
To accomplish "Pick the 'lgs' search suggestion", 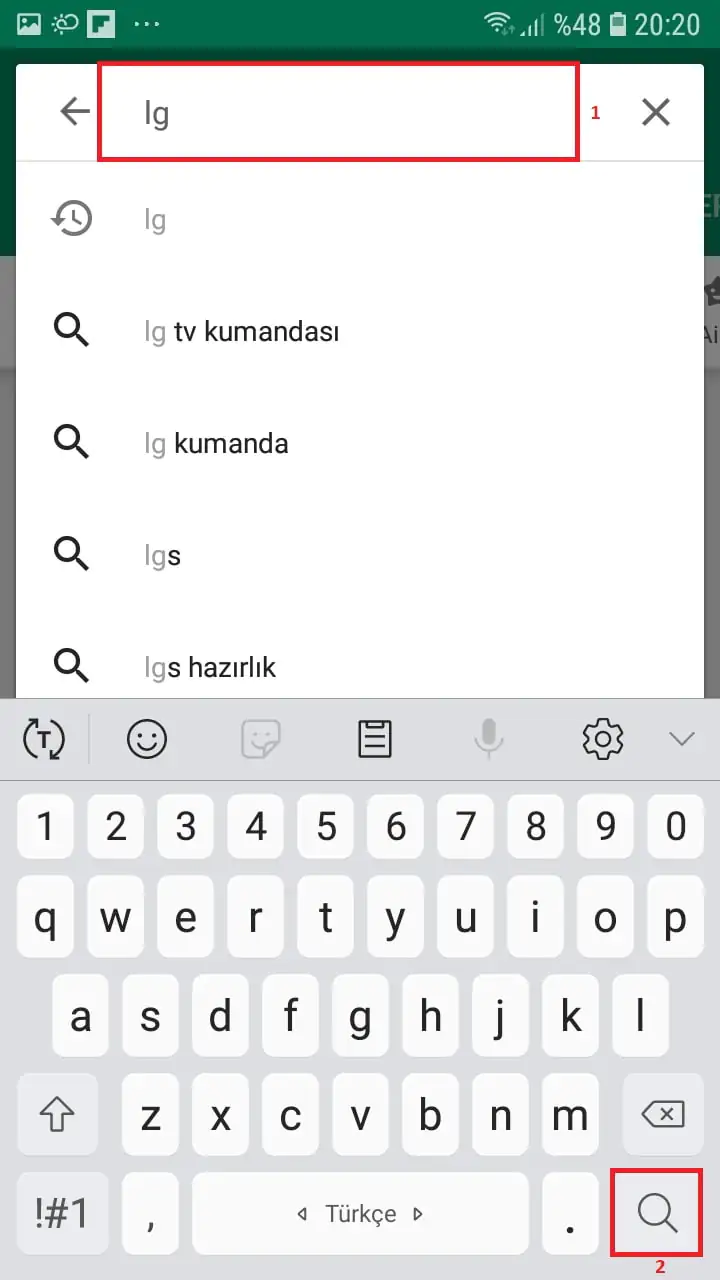I will (163, 555).
